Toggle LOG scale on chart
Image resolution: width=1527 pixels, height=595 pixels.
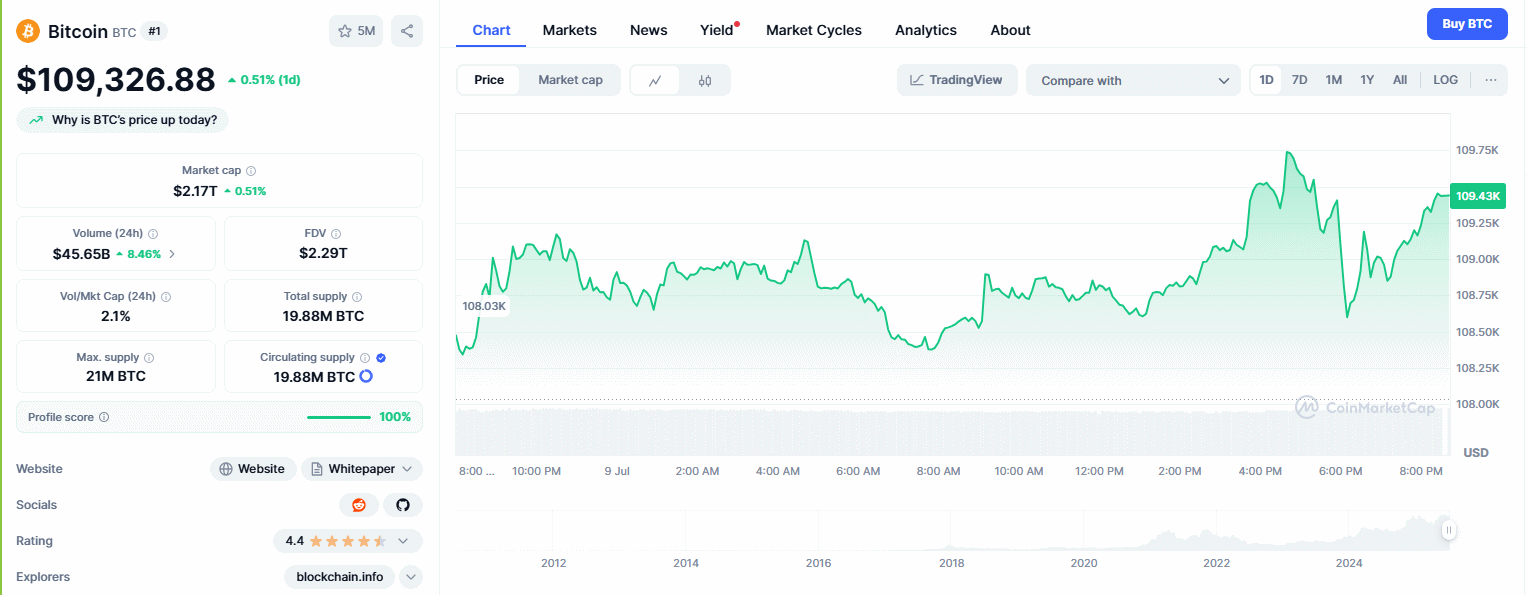coord(1446,80)
